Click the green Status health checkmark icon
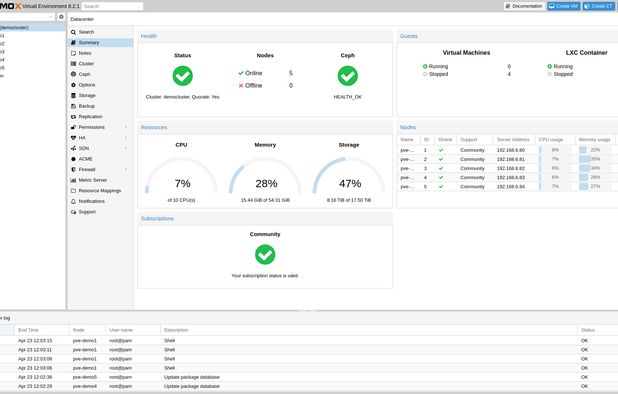Viewport: 618px width, 394px height. tap(182, 76)
